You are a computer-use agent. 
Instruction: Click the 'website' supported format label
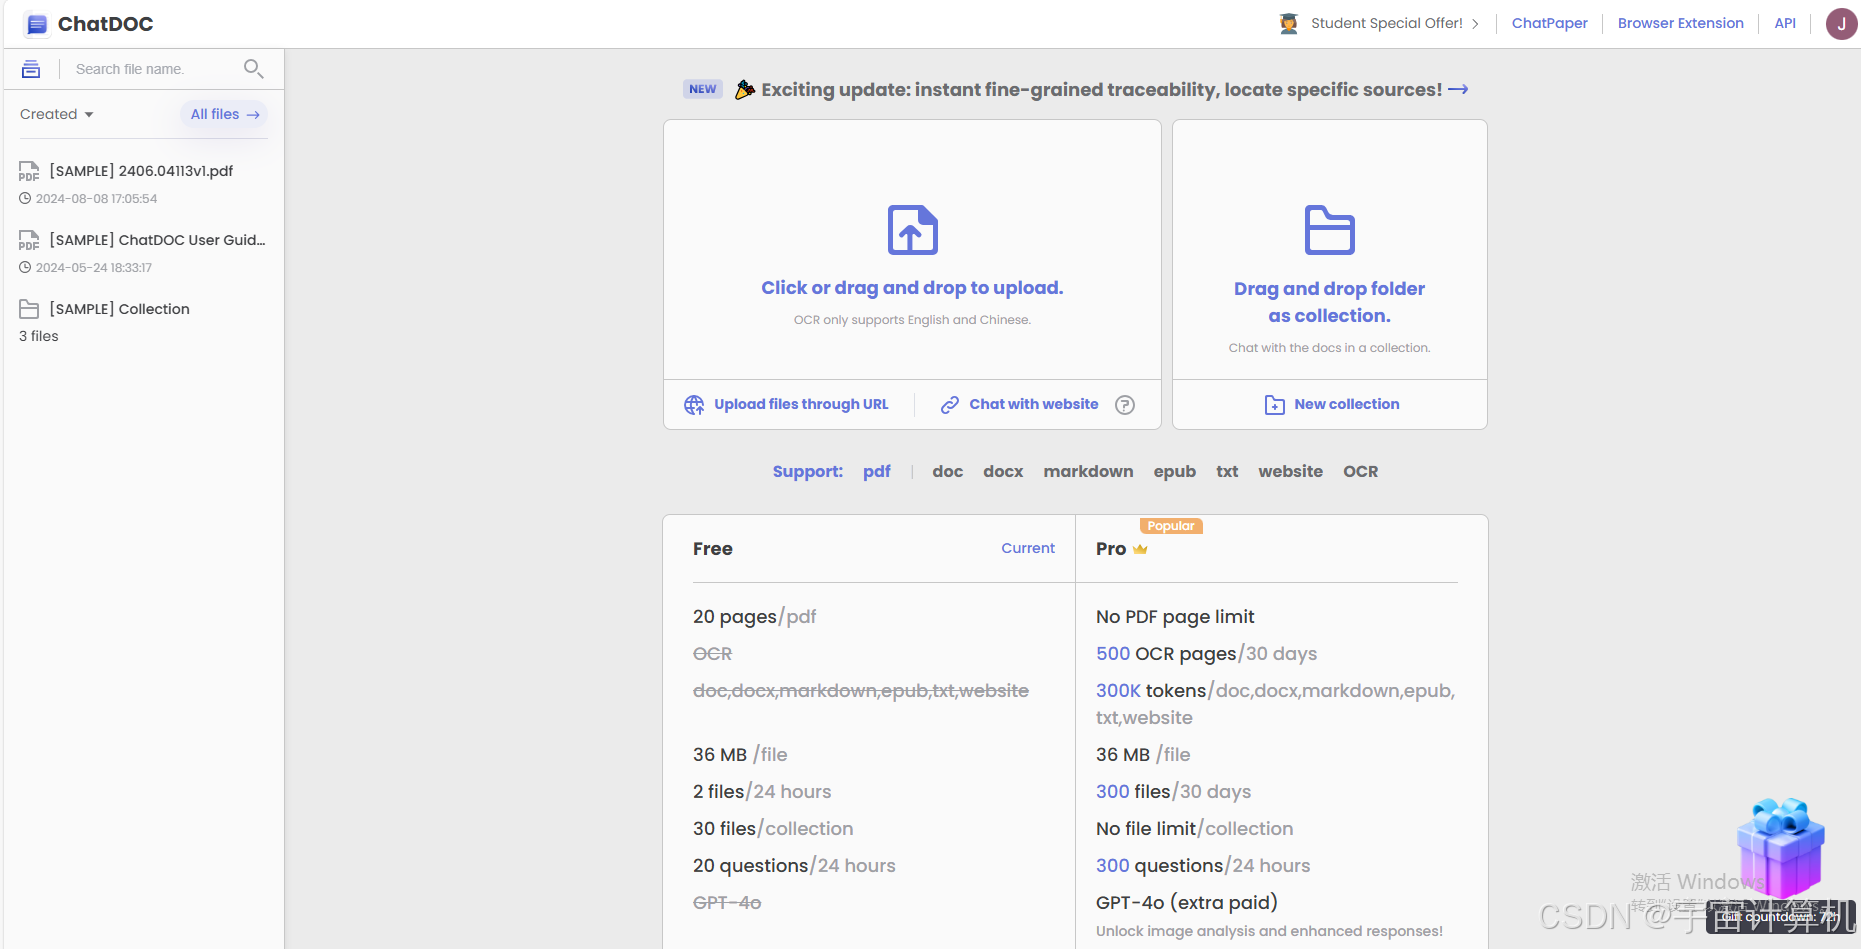1290,471
